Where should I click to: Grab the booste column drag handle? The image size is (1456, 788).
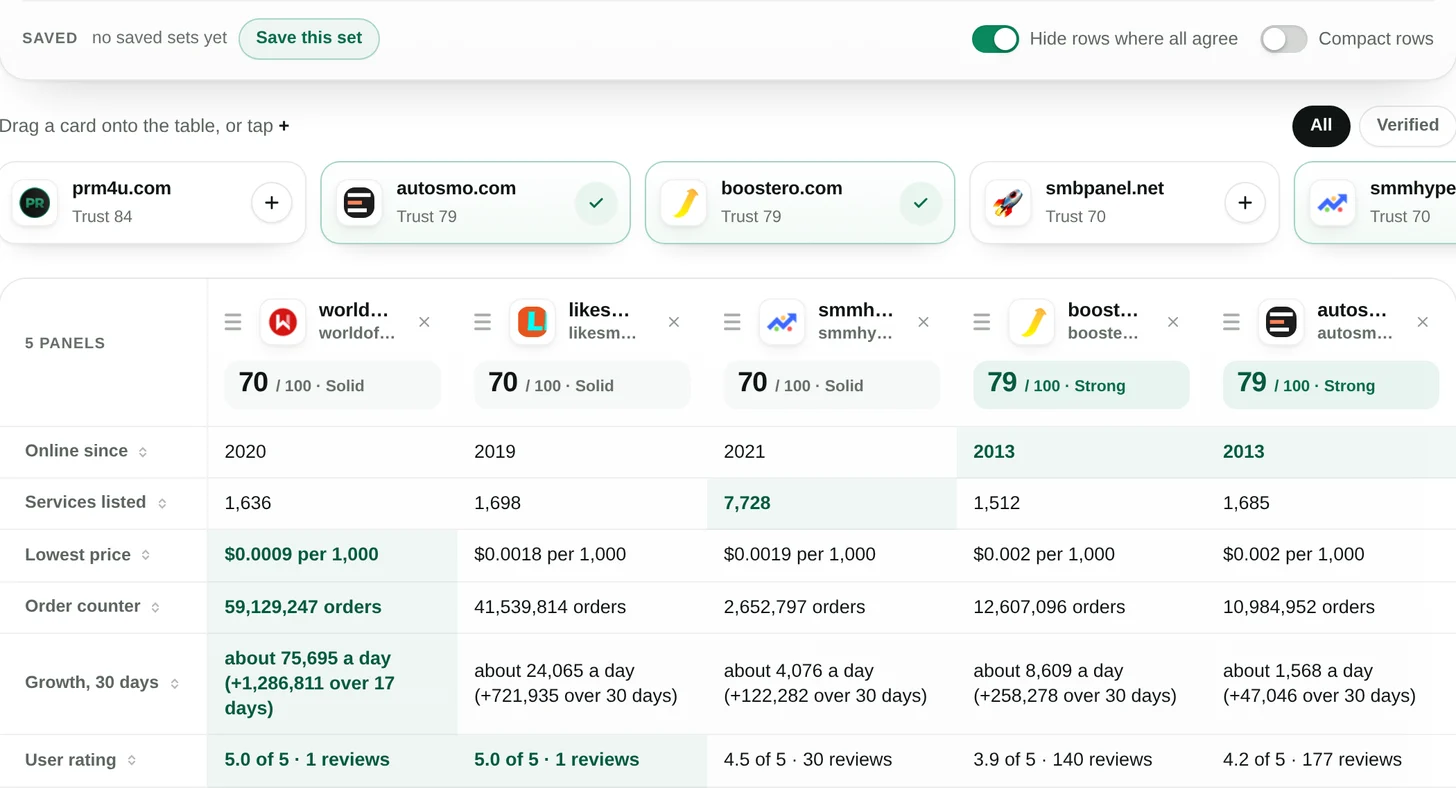click(x=982, y=322)
